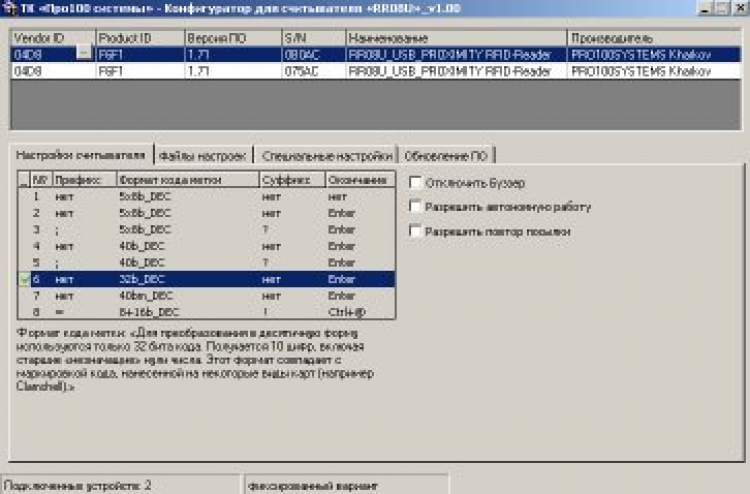Minimize the configurator window
750x494 pixels.
pos(705,8)
